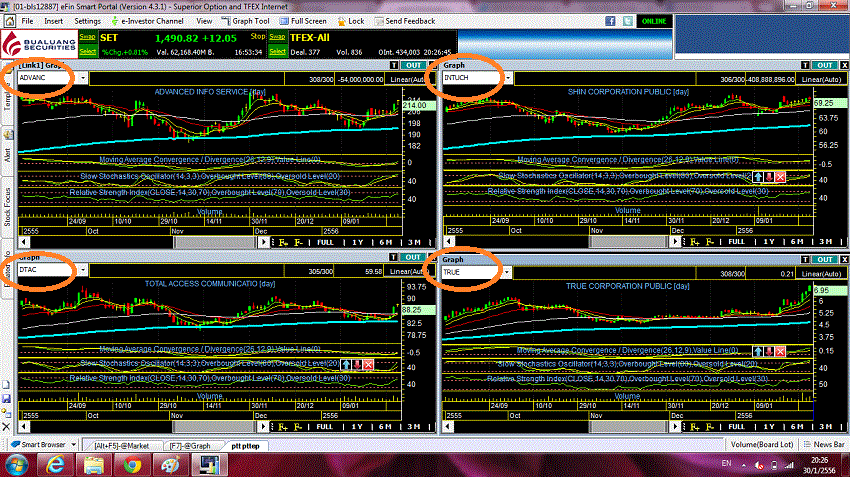
Task: Move MACD indicator down in TRUE graph
Action: [769, 351]
